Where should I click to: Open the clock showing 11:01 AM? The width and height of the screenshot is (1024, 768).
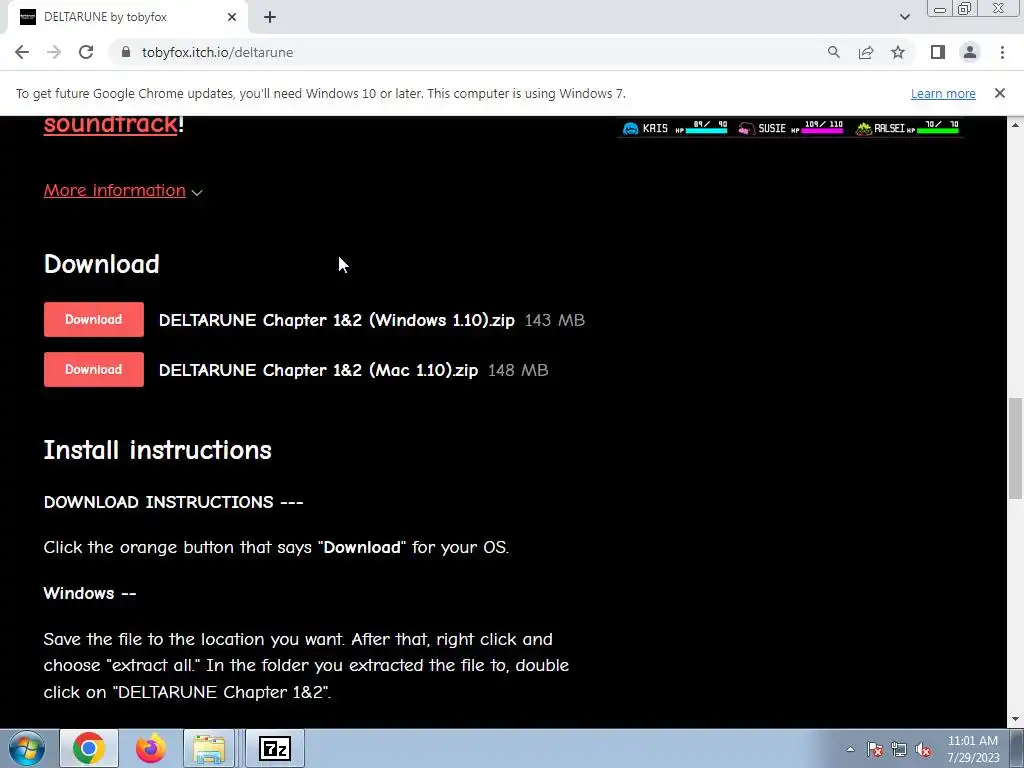click(x=973, y=748)
